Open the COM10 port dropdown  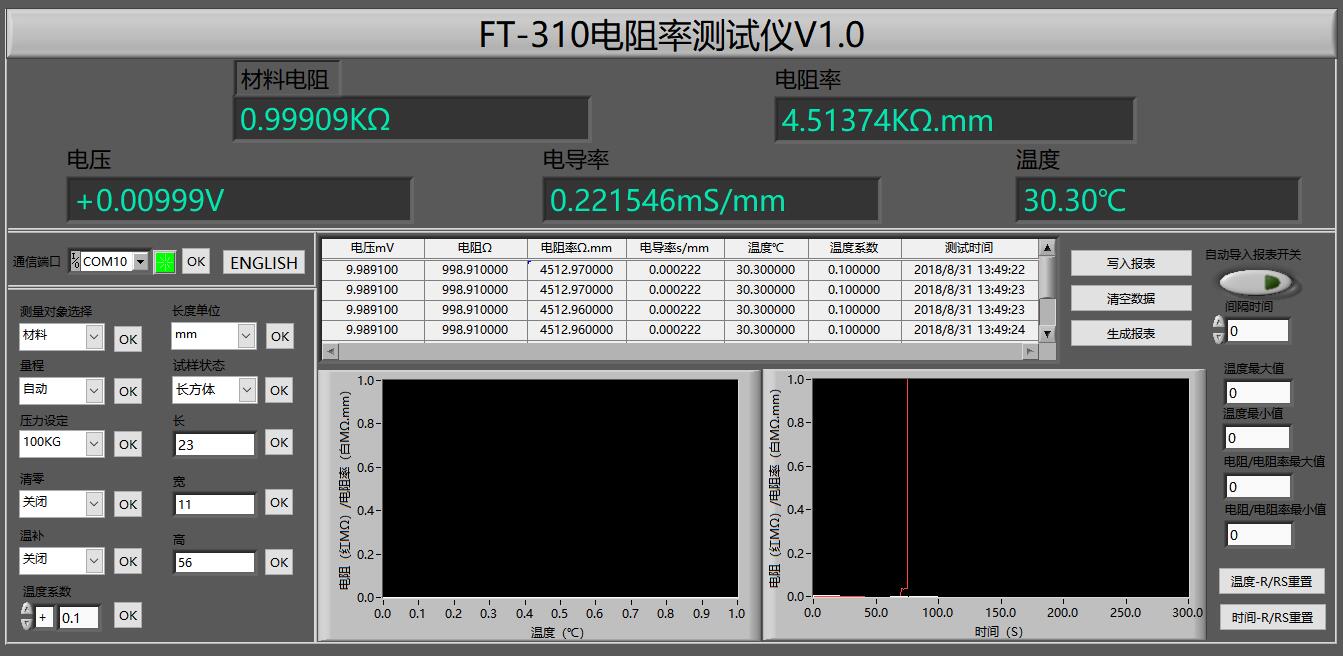[140, 262]
